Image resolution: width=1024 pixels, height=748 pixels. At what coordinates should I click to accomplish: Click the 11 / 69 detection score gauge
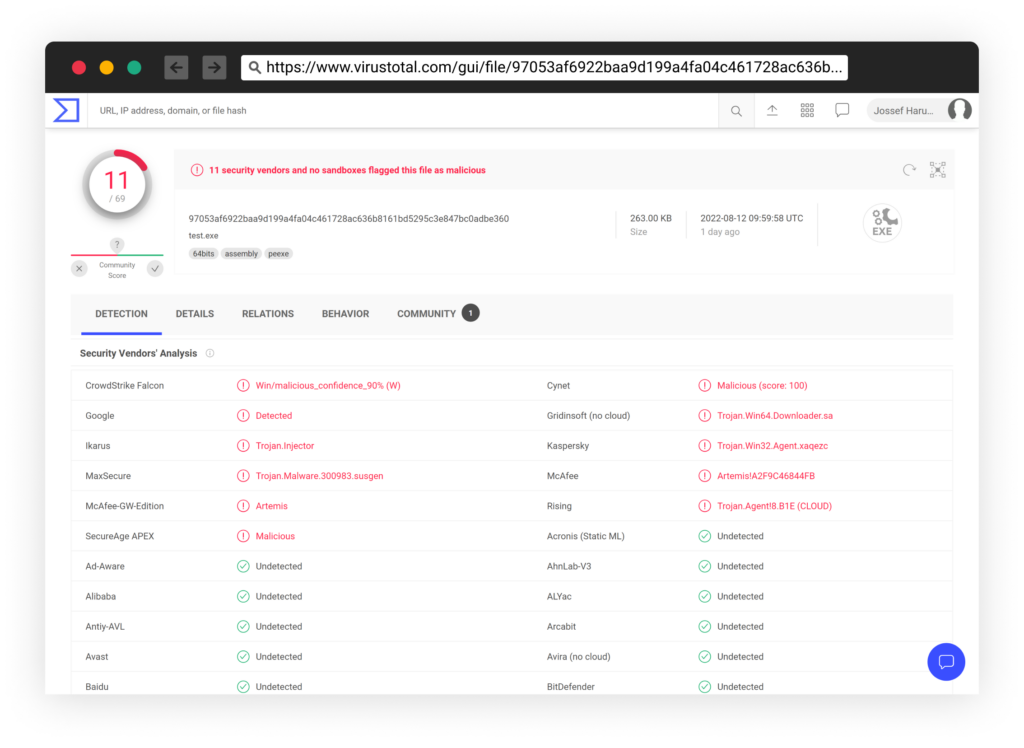coord(117,185)
